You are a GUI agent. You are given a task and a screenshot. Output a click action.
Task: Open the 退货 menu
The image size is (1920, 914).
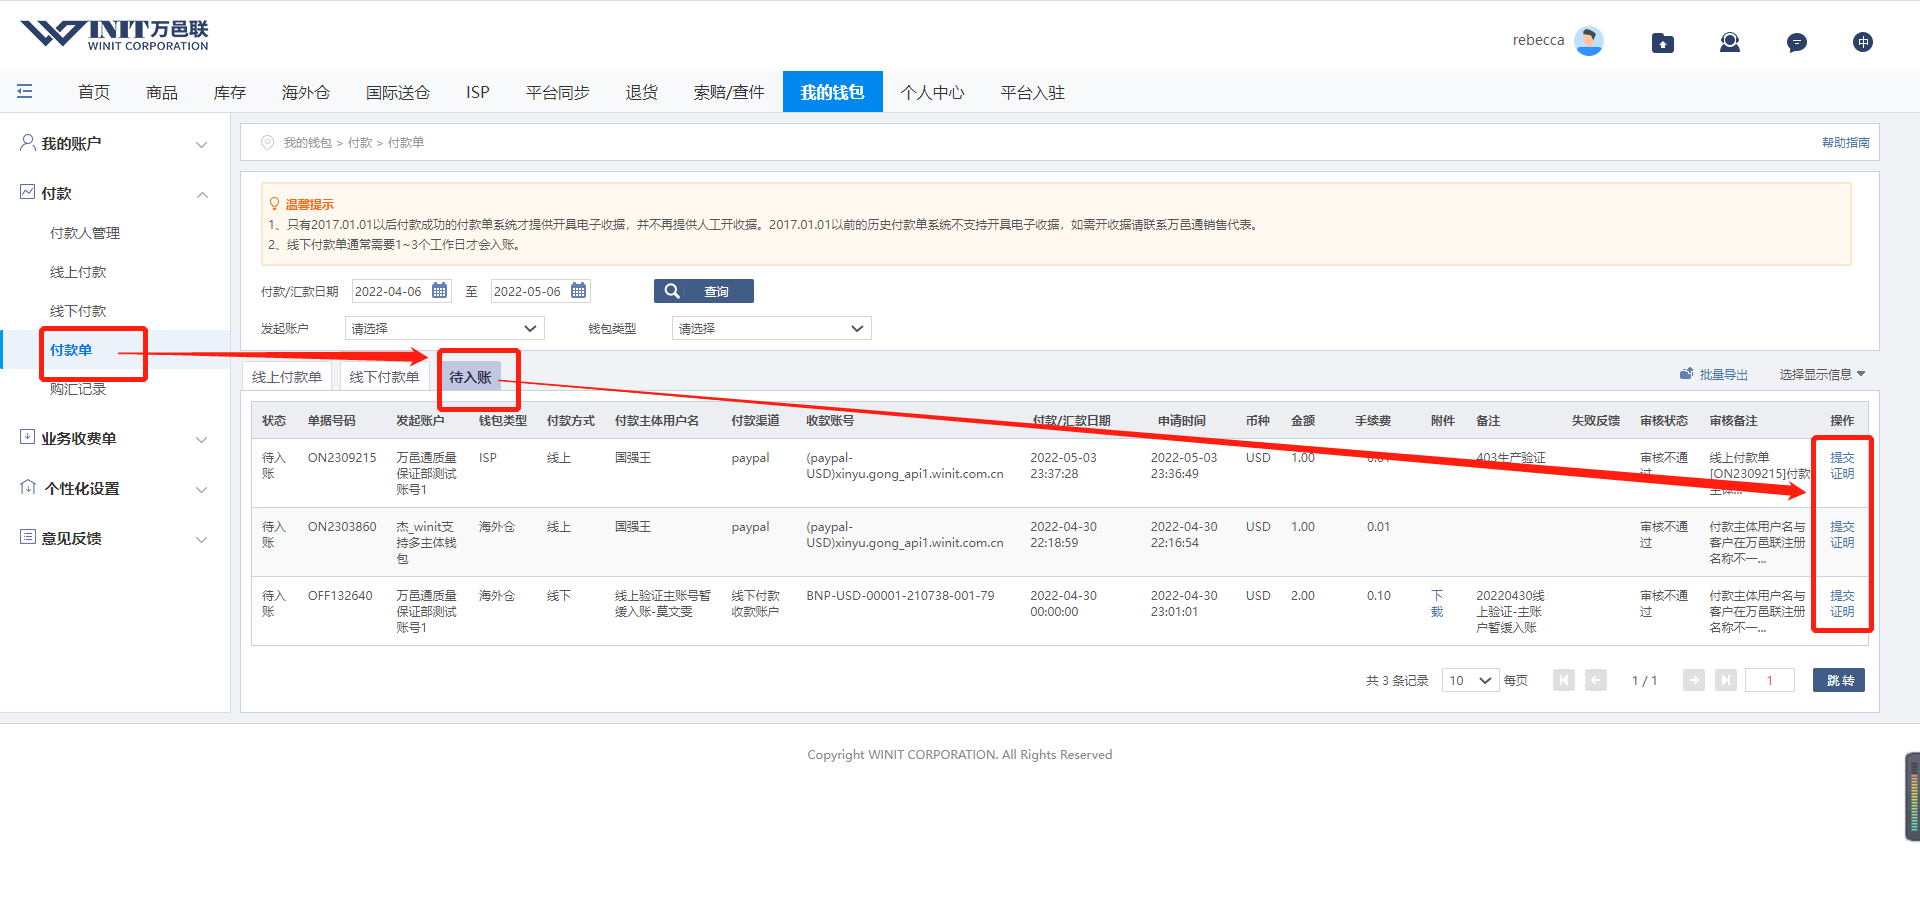pyautogui.click(x=642, y=92)
